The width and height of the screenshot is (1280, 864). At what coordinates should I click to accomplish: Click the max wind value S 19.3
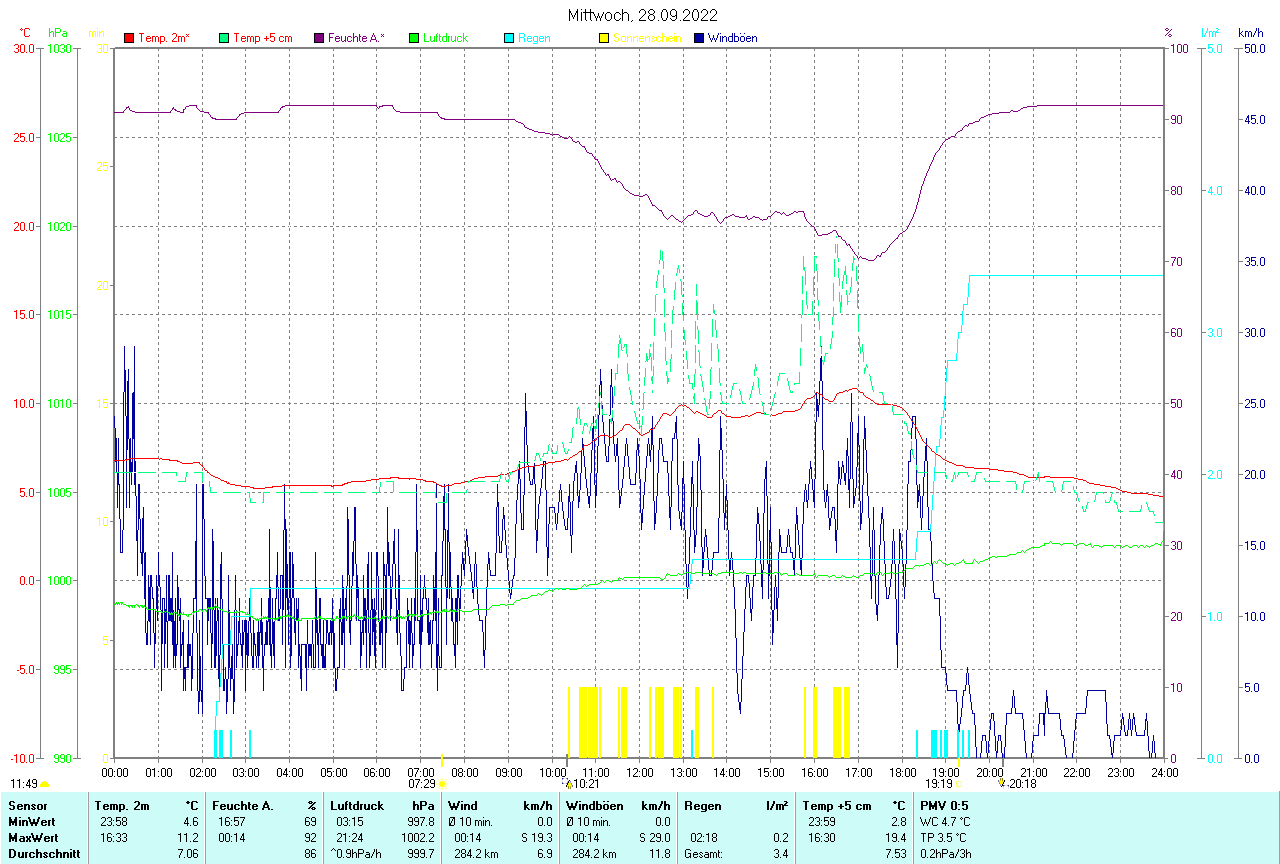pyautogui.click(x=535, y=837)
